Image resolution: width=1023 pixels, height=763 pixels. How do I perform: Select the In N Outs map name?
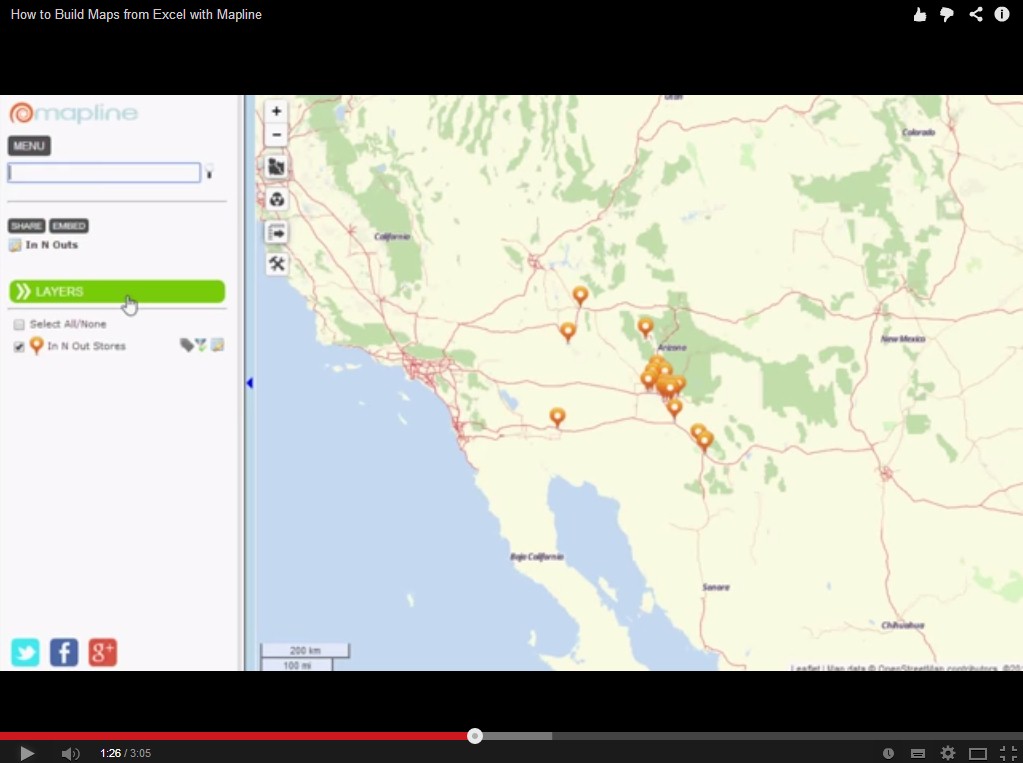(x=52, y=245)
